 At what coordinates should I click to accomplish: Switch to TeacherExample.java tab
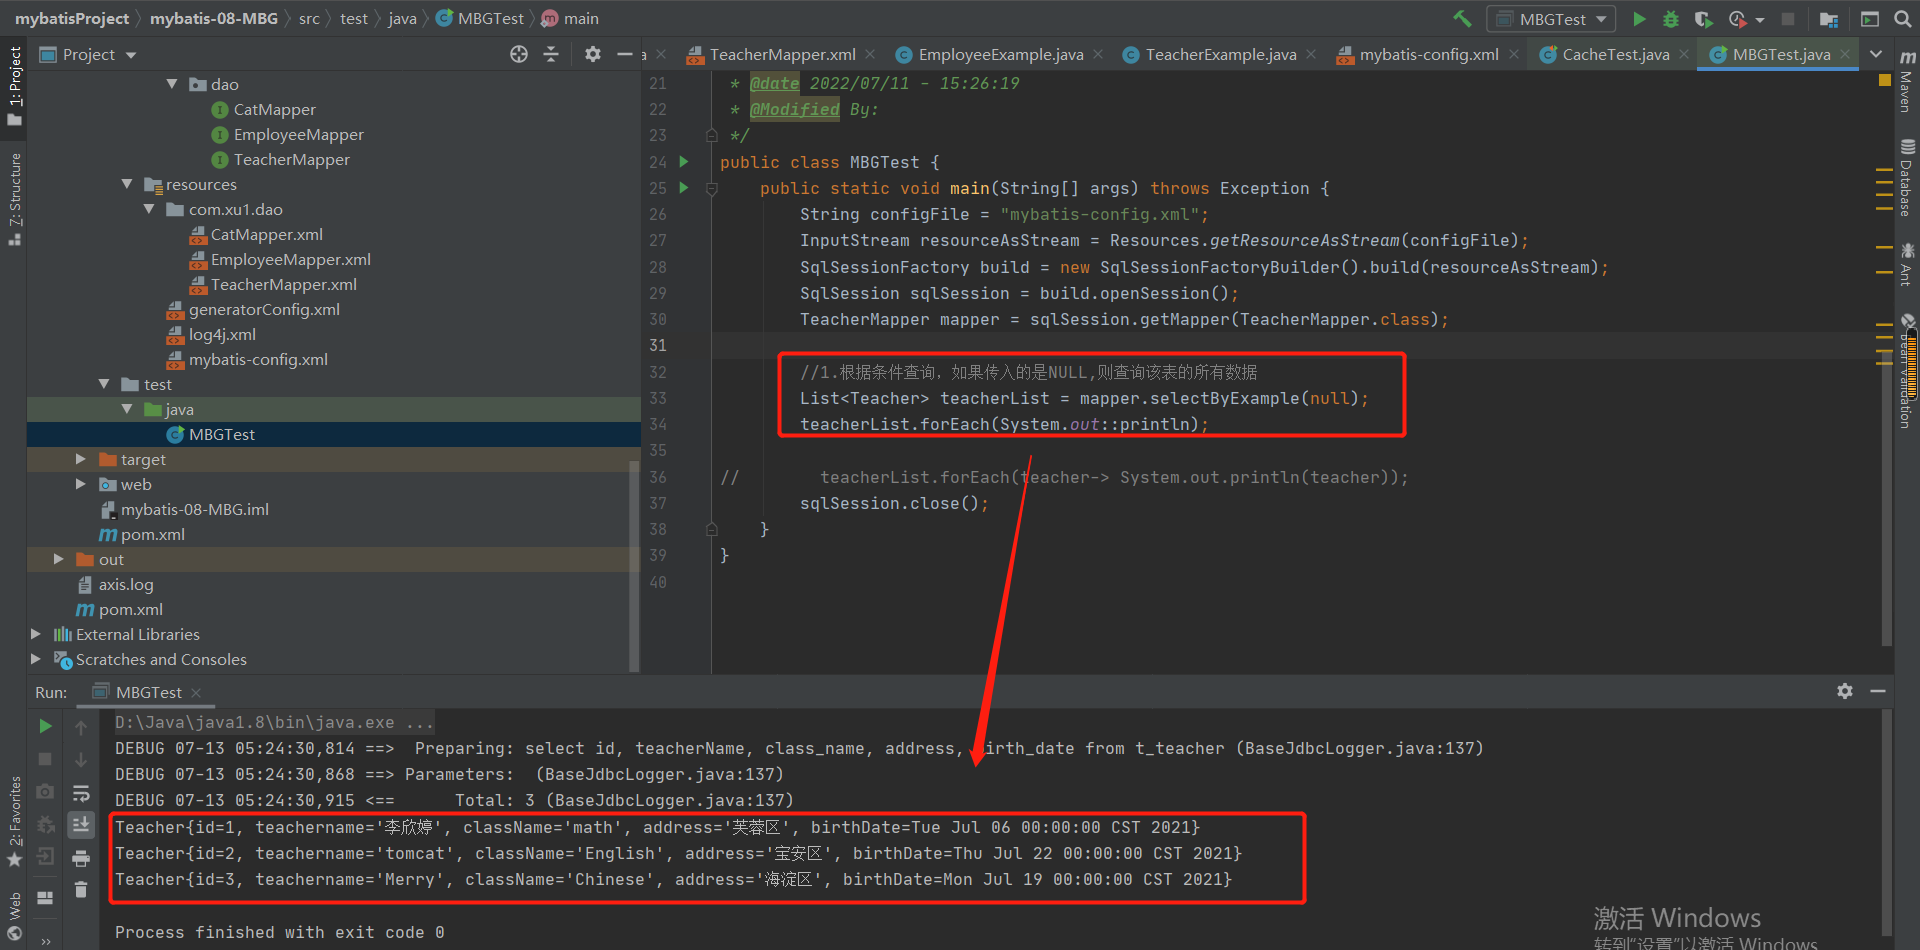1220,54
